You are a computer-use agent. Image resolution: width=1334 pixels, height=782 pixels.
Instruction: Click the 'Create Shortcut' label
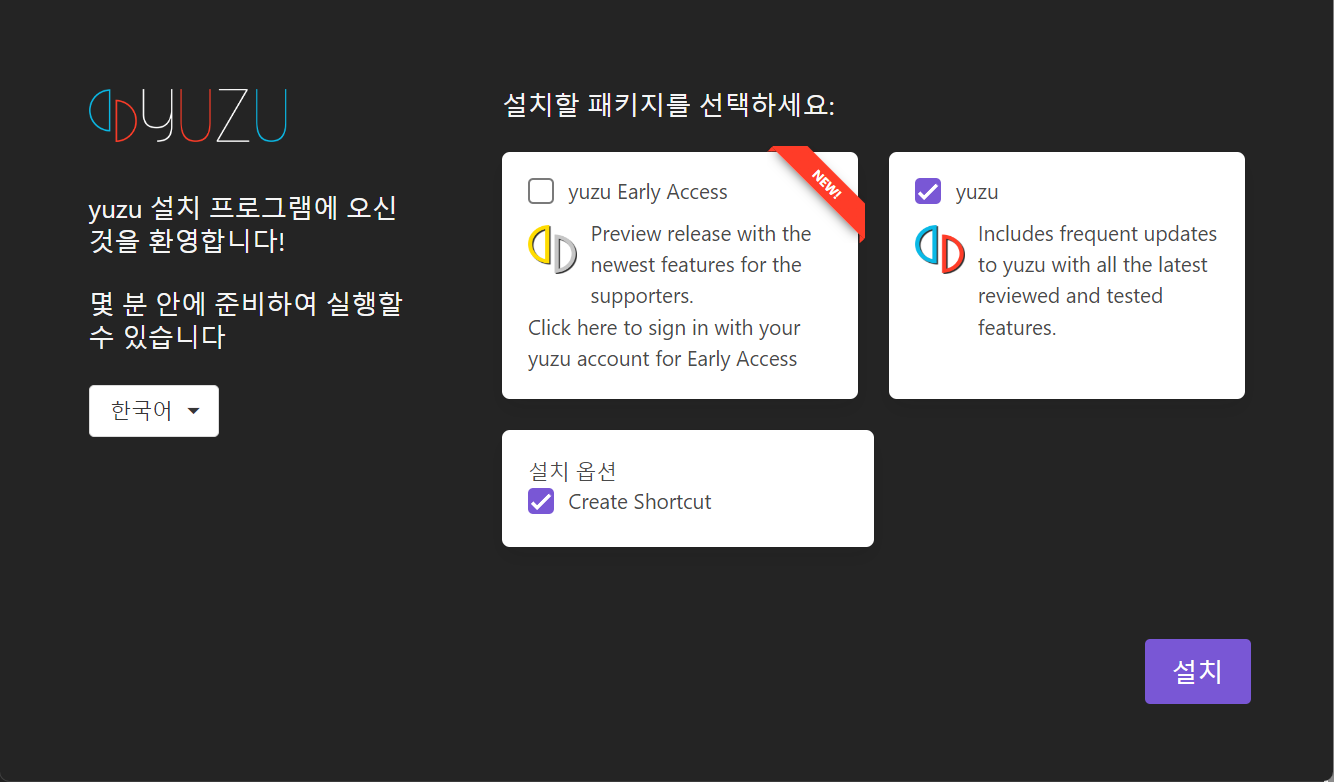coord(640,502)
